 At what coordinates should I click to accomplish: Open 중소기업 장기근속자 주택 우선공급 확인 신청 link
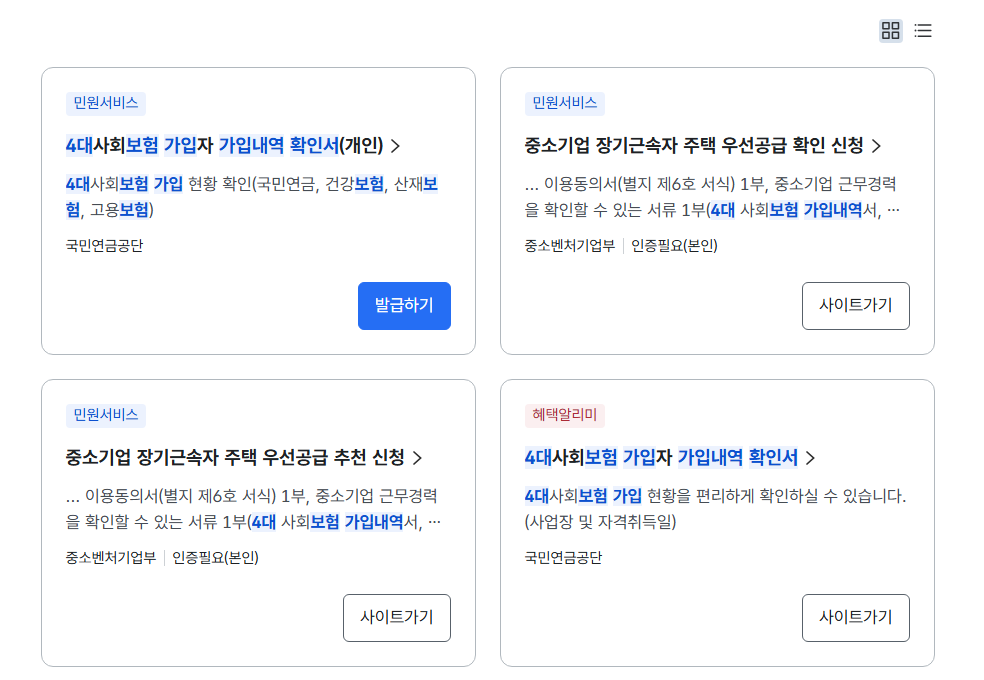click(x=693, y=146)
